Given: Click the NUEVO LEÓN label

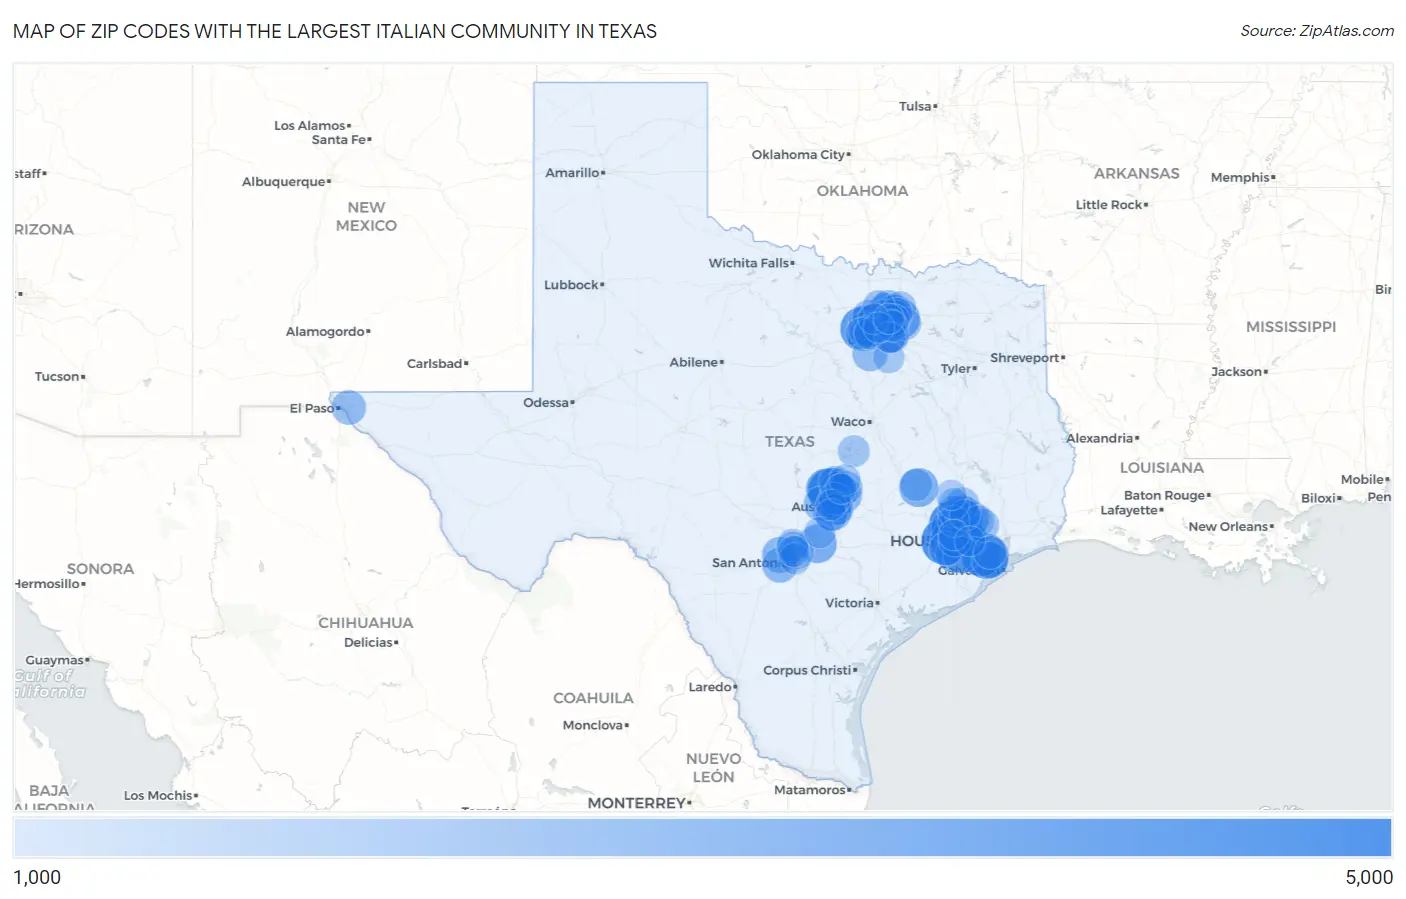Looking at the screenshot, I should (x=713, y=768).
